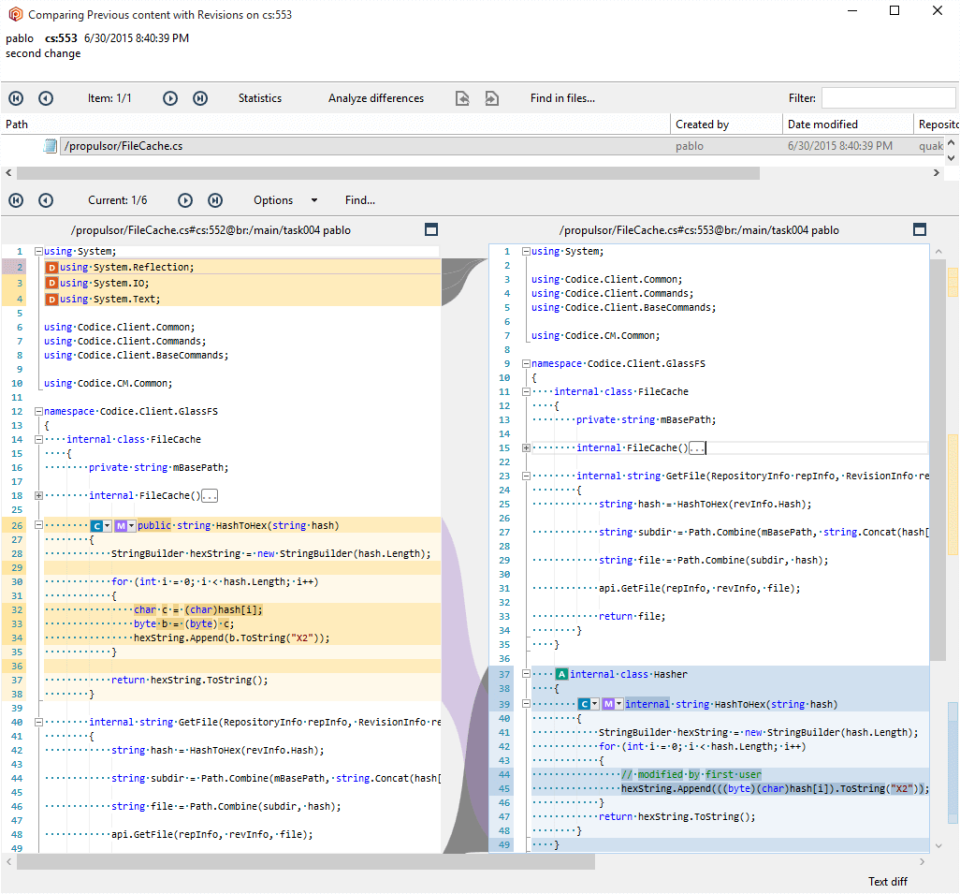Jump to last difference in diff toolbar

pyautogui.click(x=215, y=200)
